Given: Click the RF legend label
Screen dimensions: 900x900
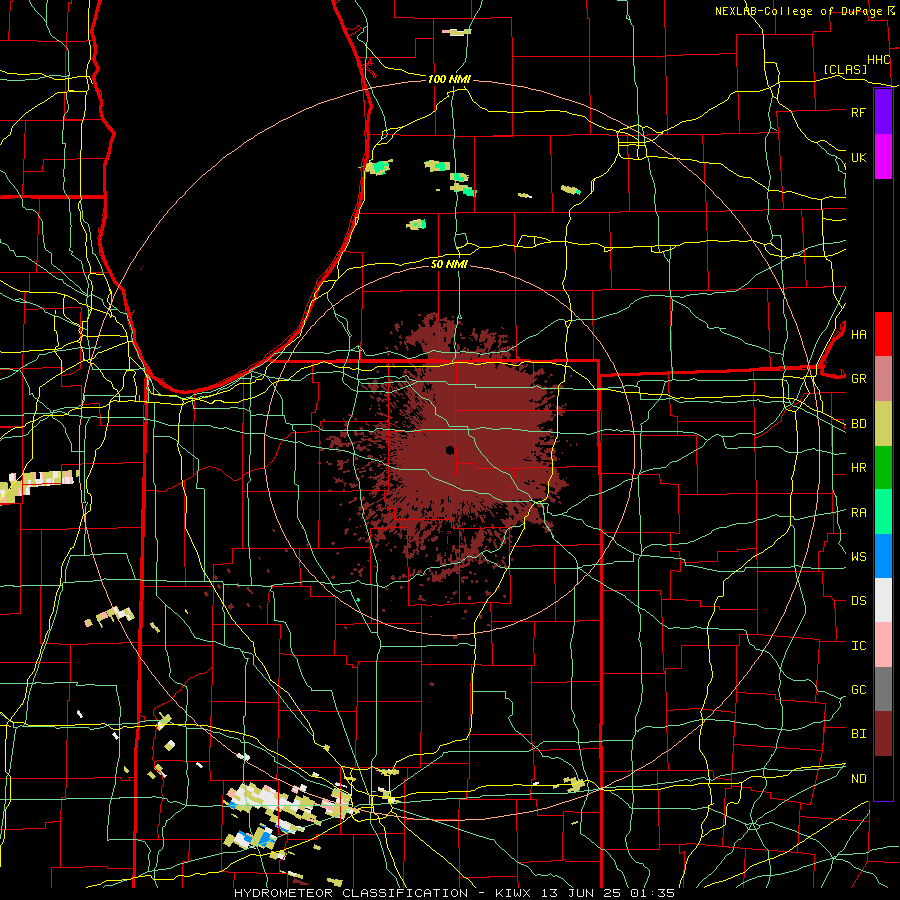Looking at the screenshot, I should click(x=858, y=112).
